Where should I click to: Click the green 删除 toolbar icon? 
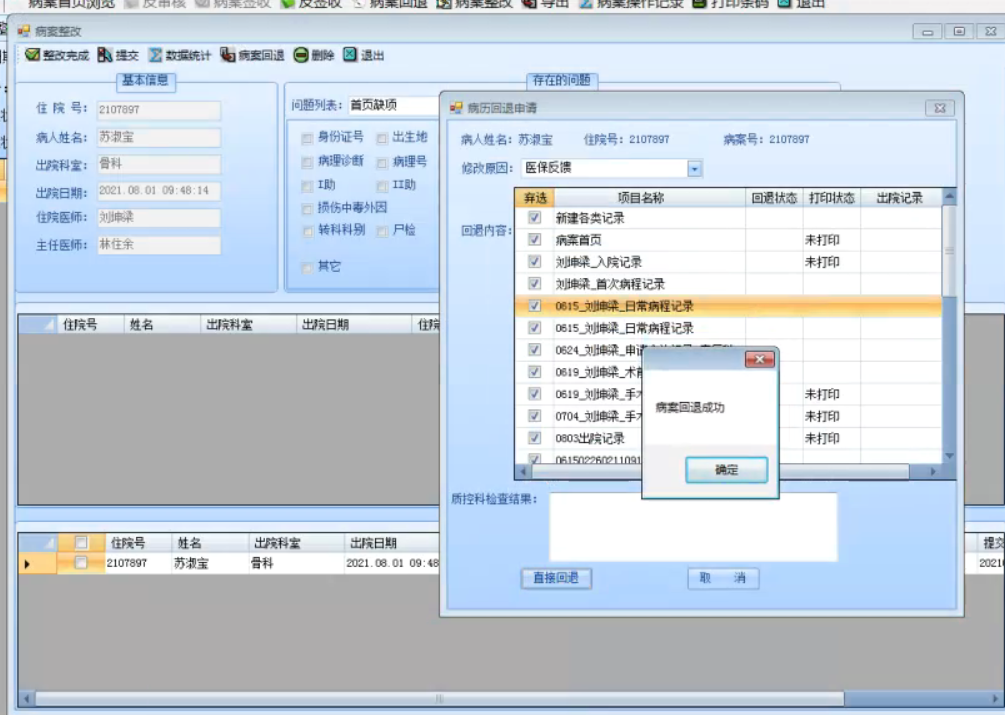pyautogui.click(x=301, y=55)
